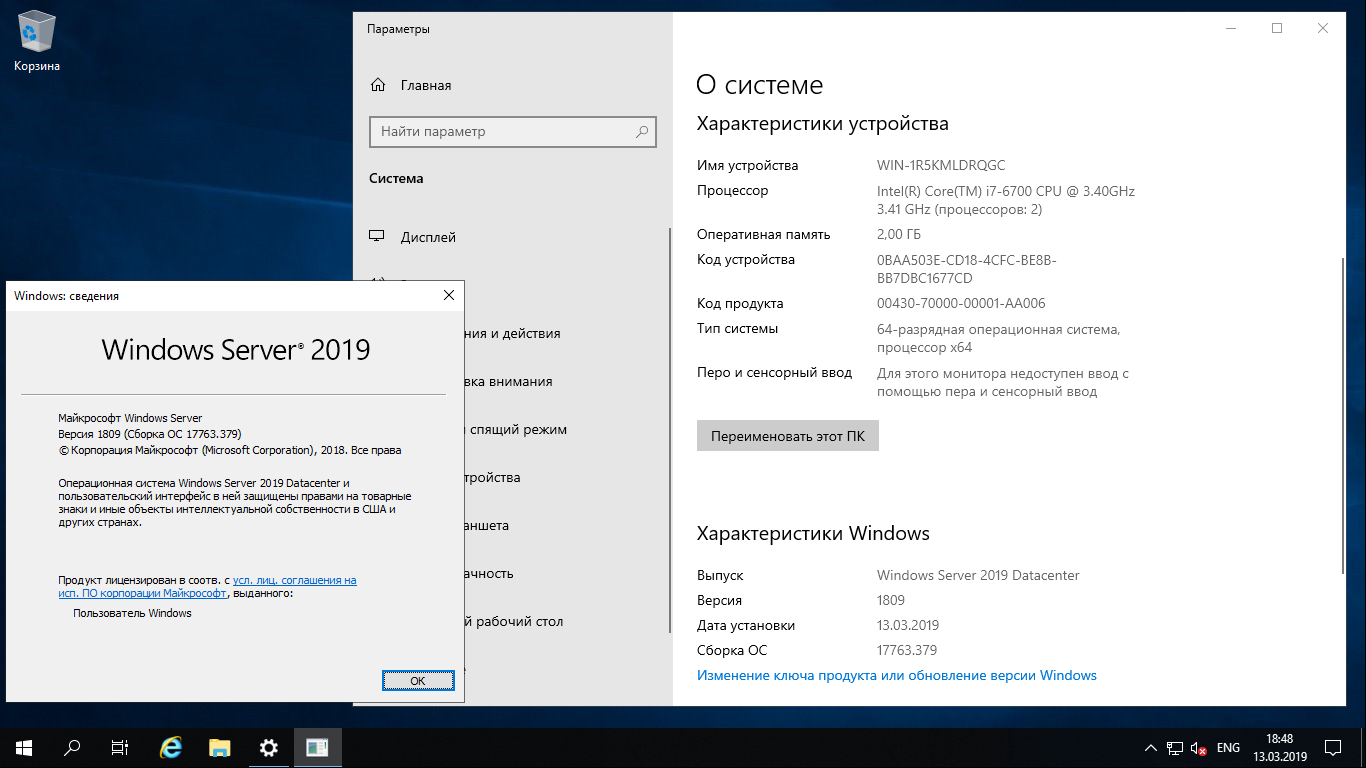Click OK in Windows: сведения dialog
1366x768 pixels.
(x=418, y=680)
